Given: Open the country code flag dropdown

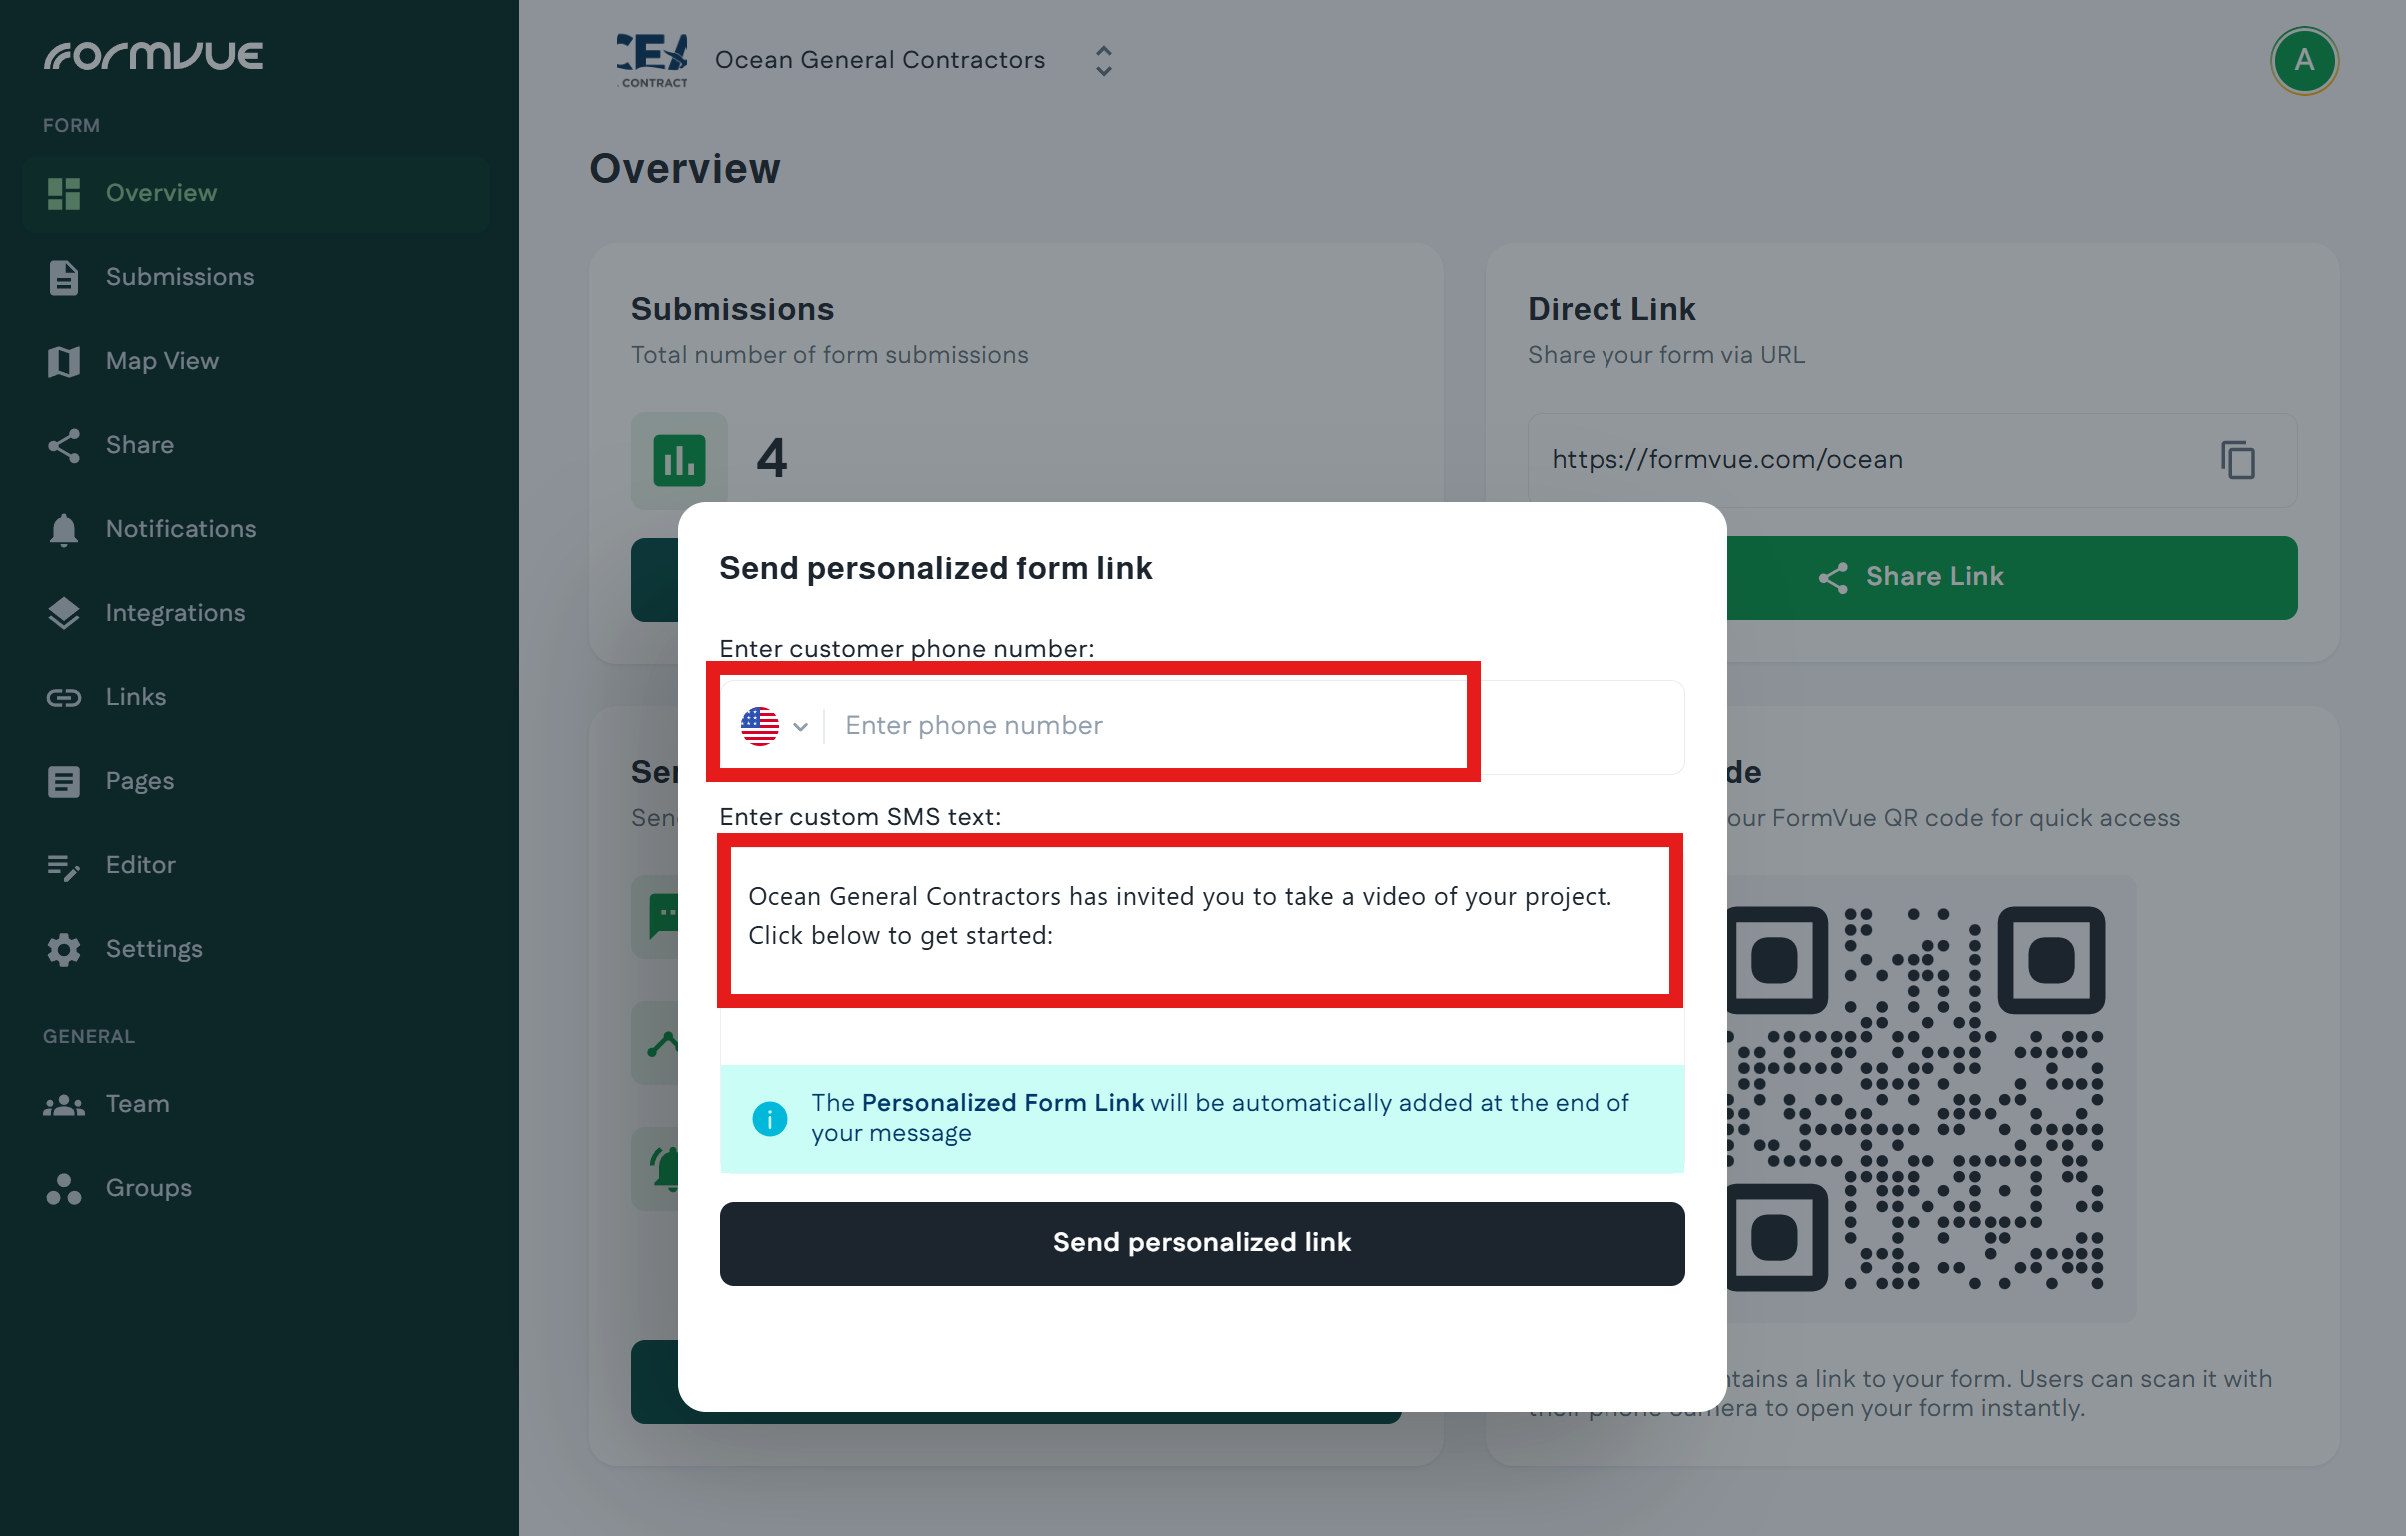Looking at the screenshot, I should (774, 726).
